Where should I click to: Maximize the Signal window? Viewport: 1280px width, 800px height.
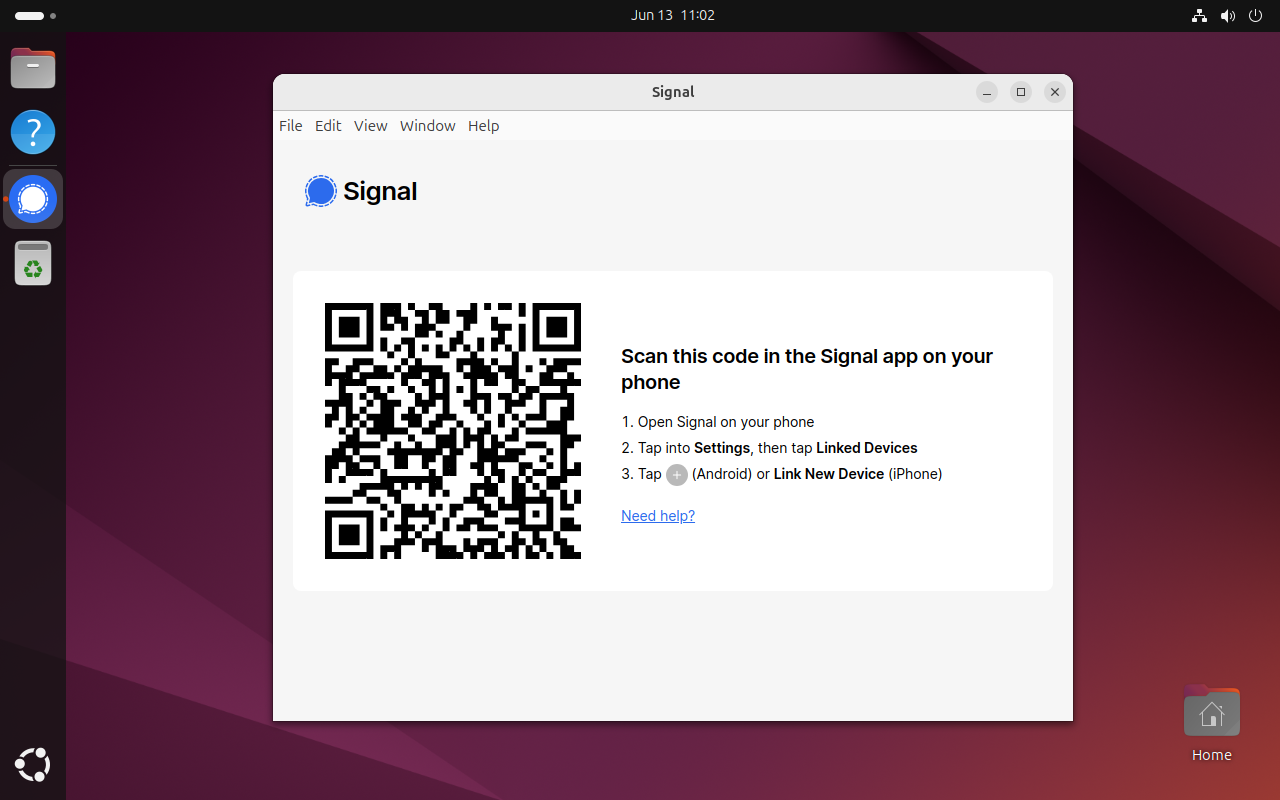1021,92
